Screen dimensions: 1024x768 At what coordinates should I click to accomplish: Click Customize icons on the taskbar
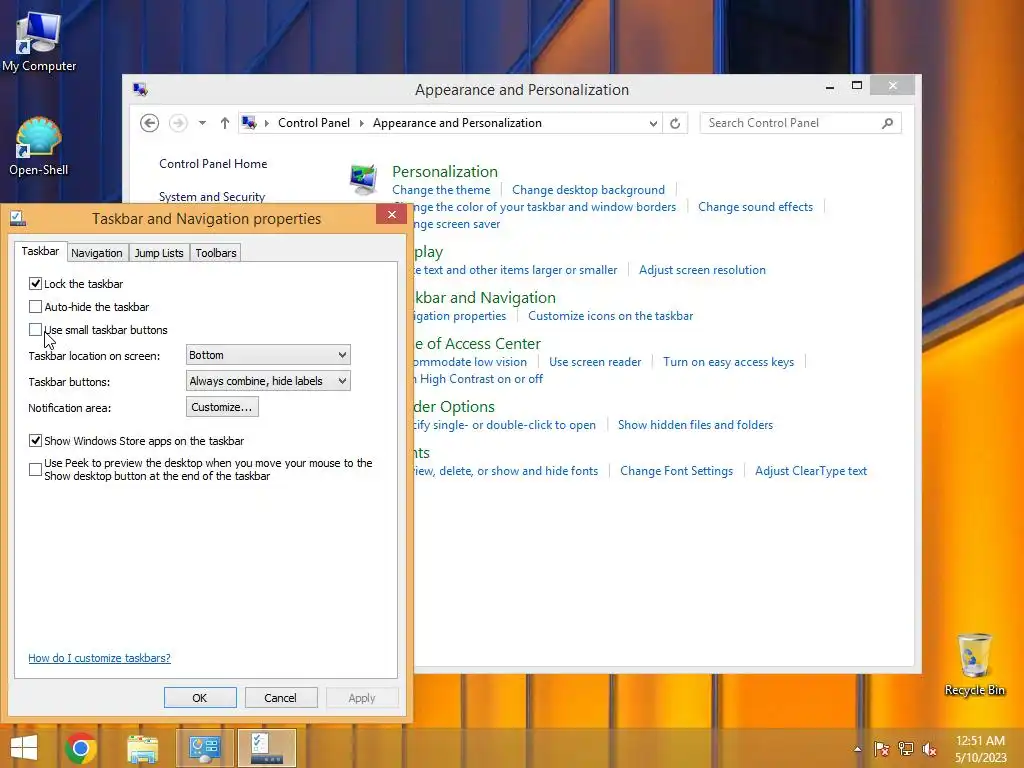pyautogui.click(x=611, y=315)
